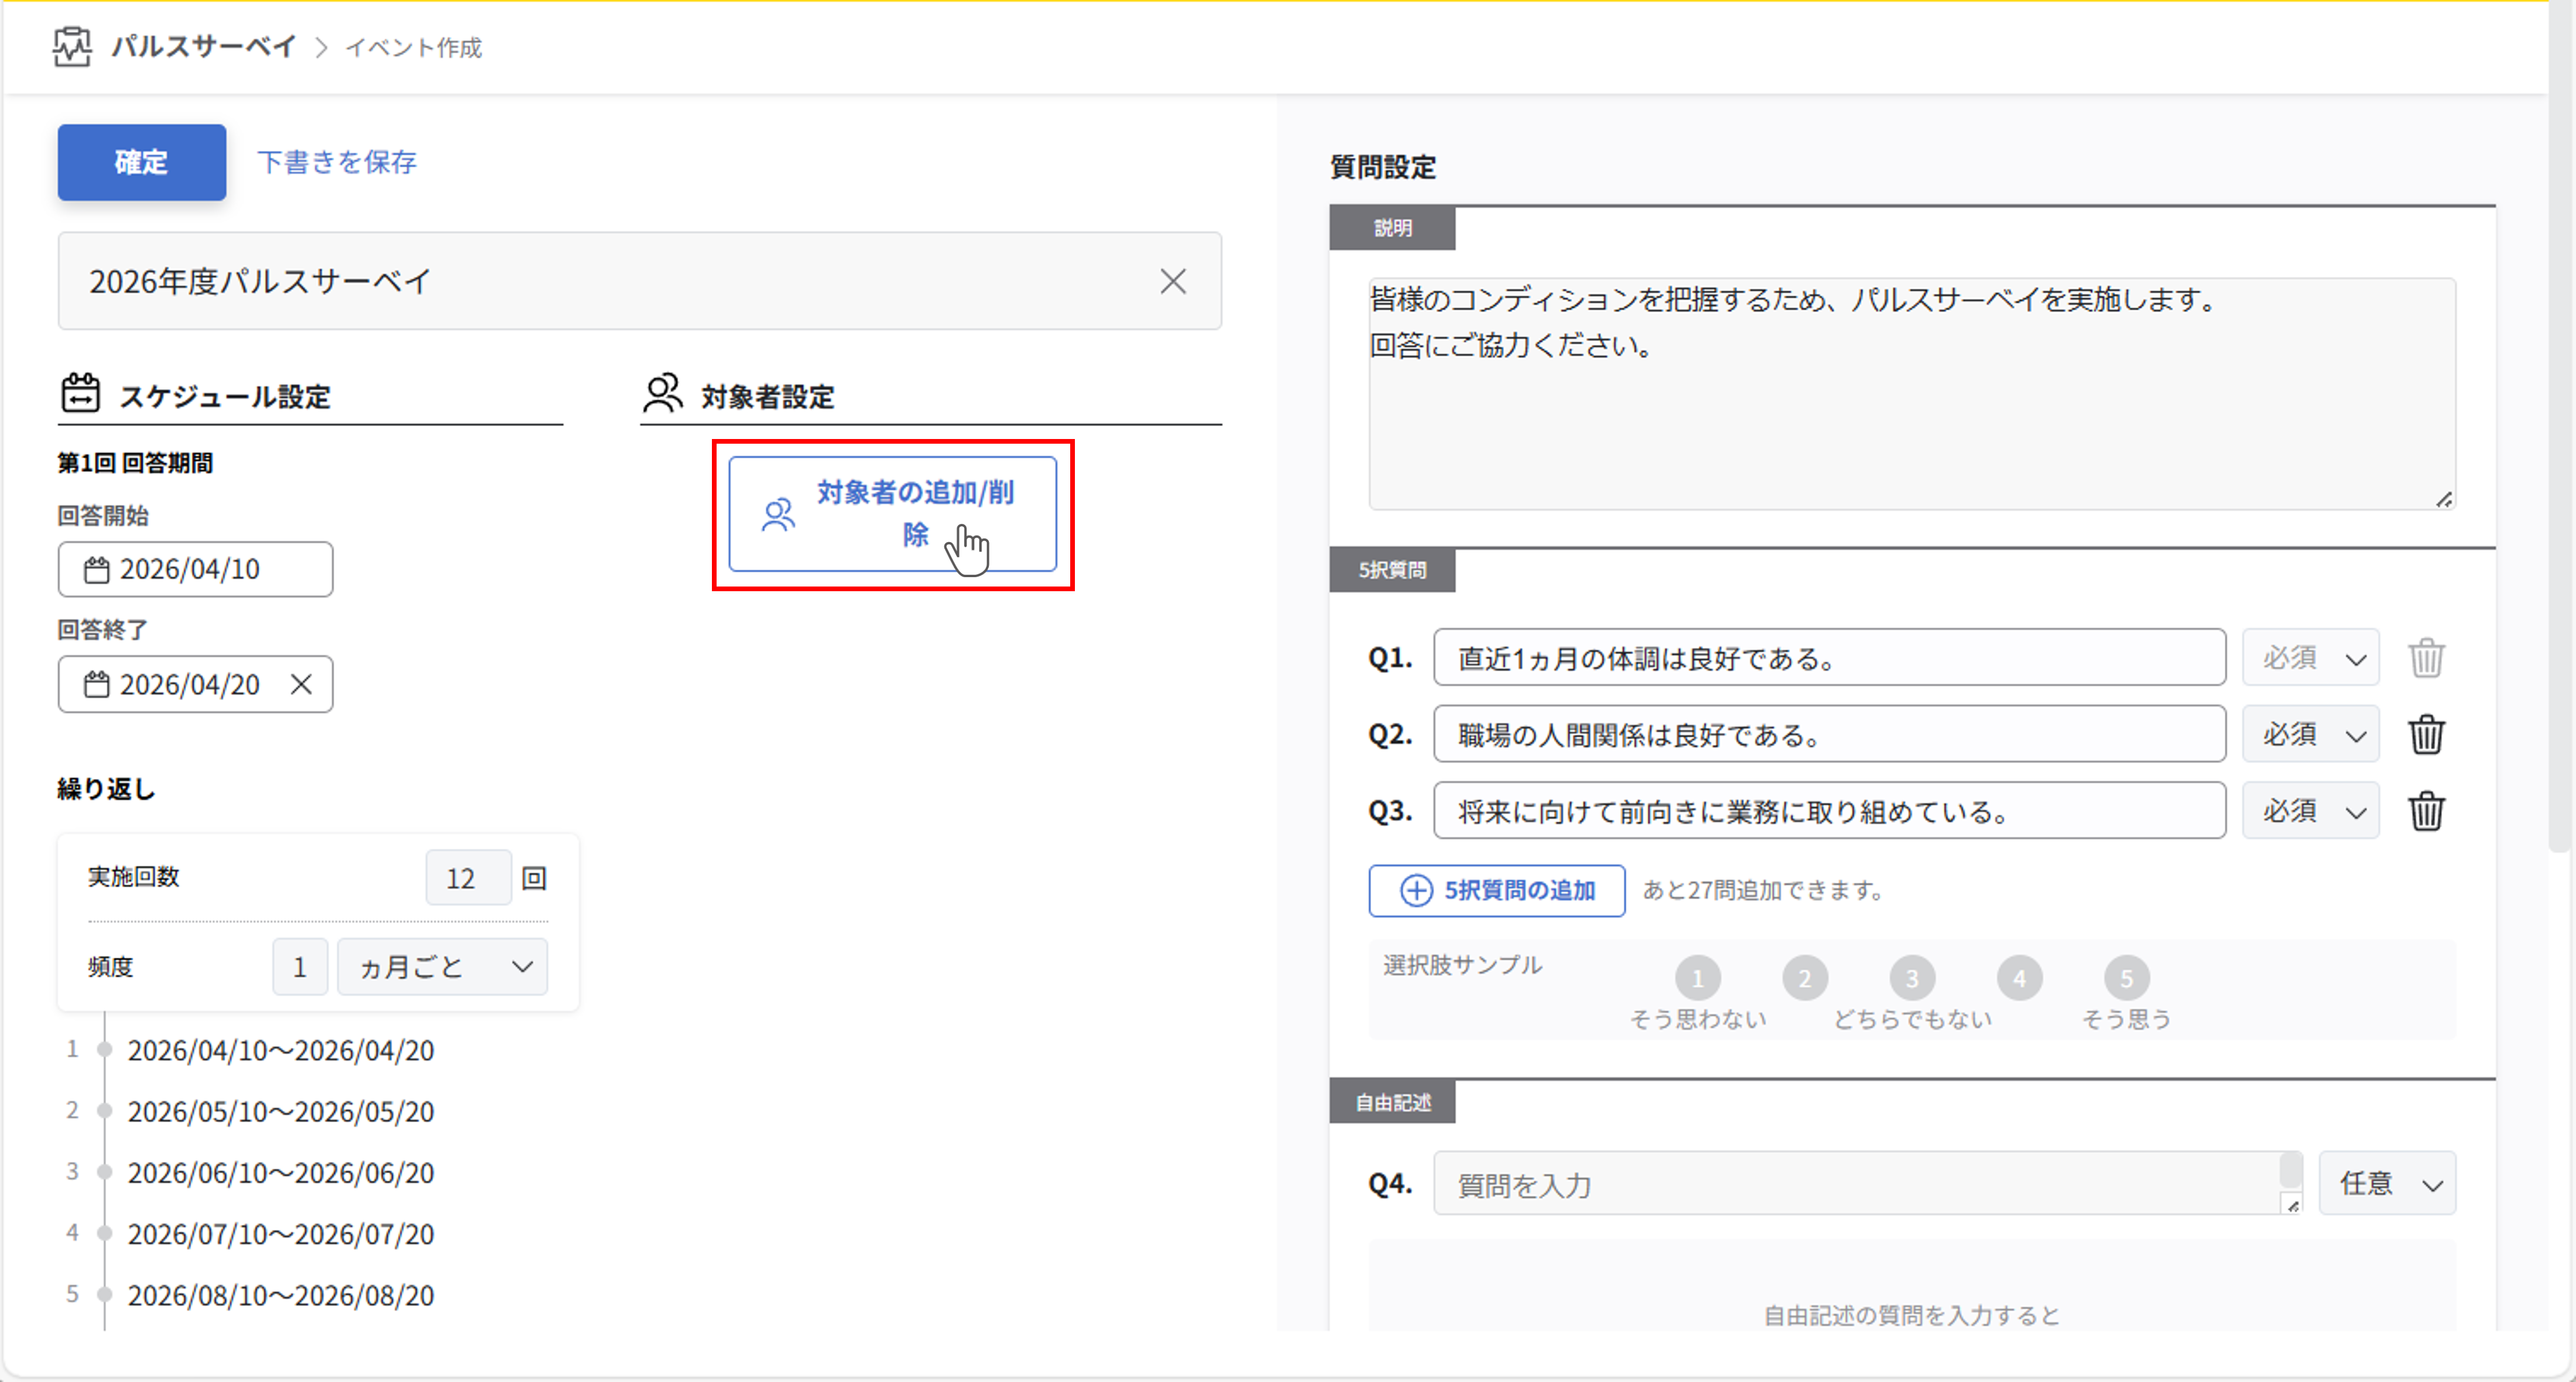
Task: Clear the event title with X icon
Action: [1172, 282]
